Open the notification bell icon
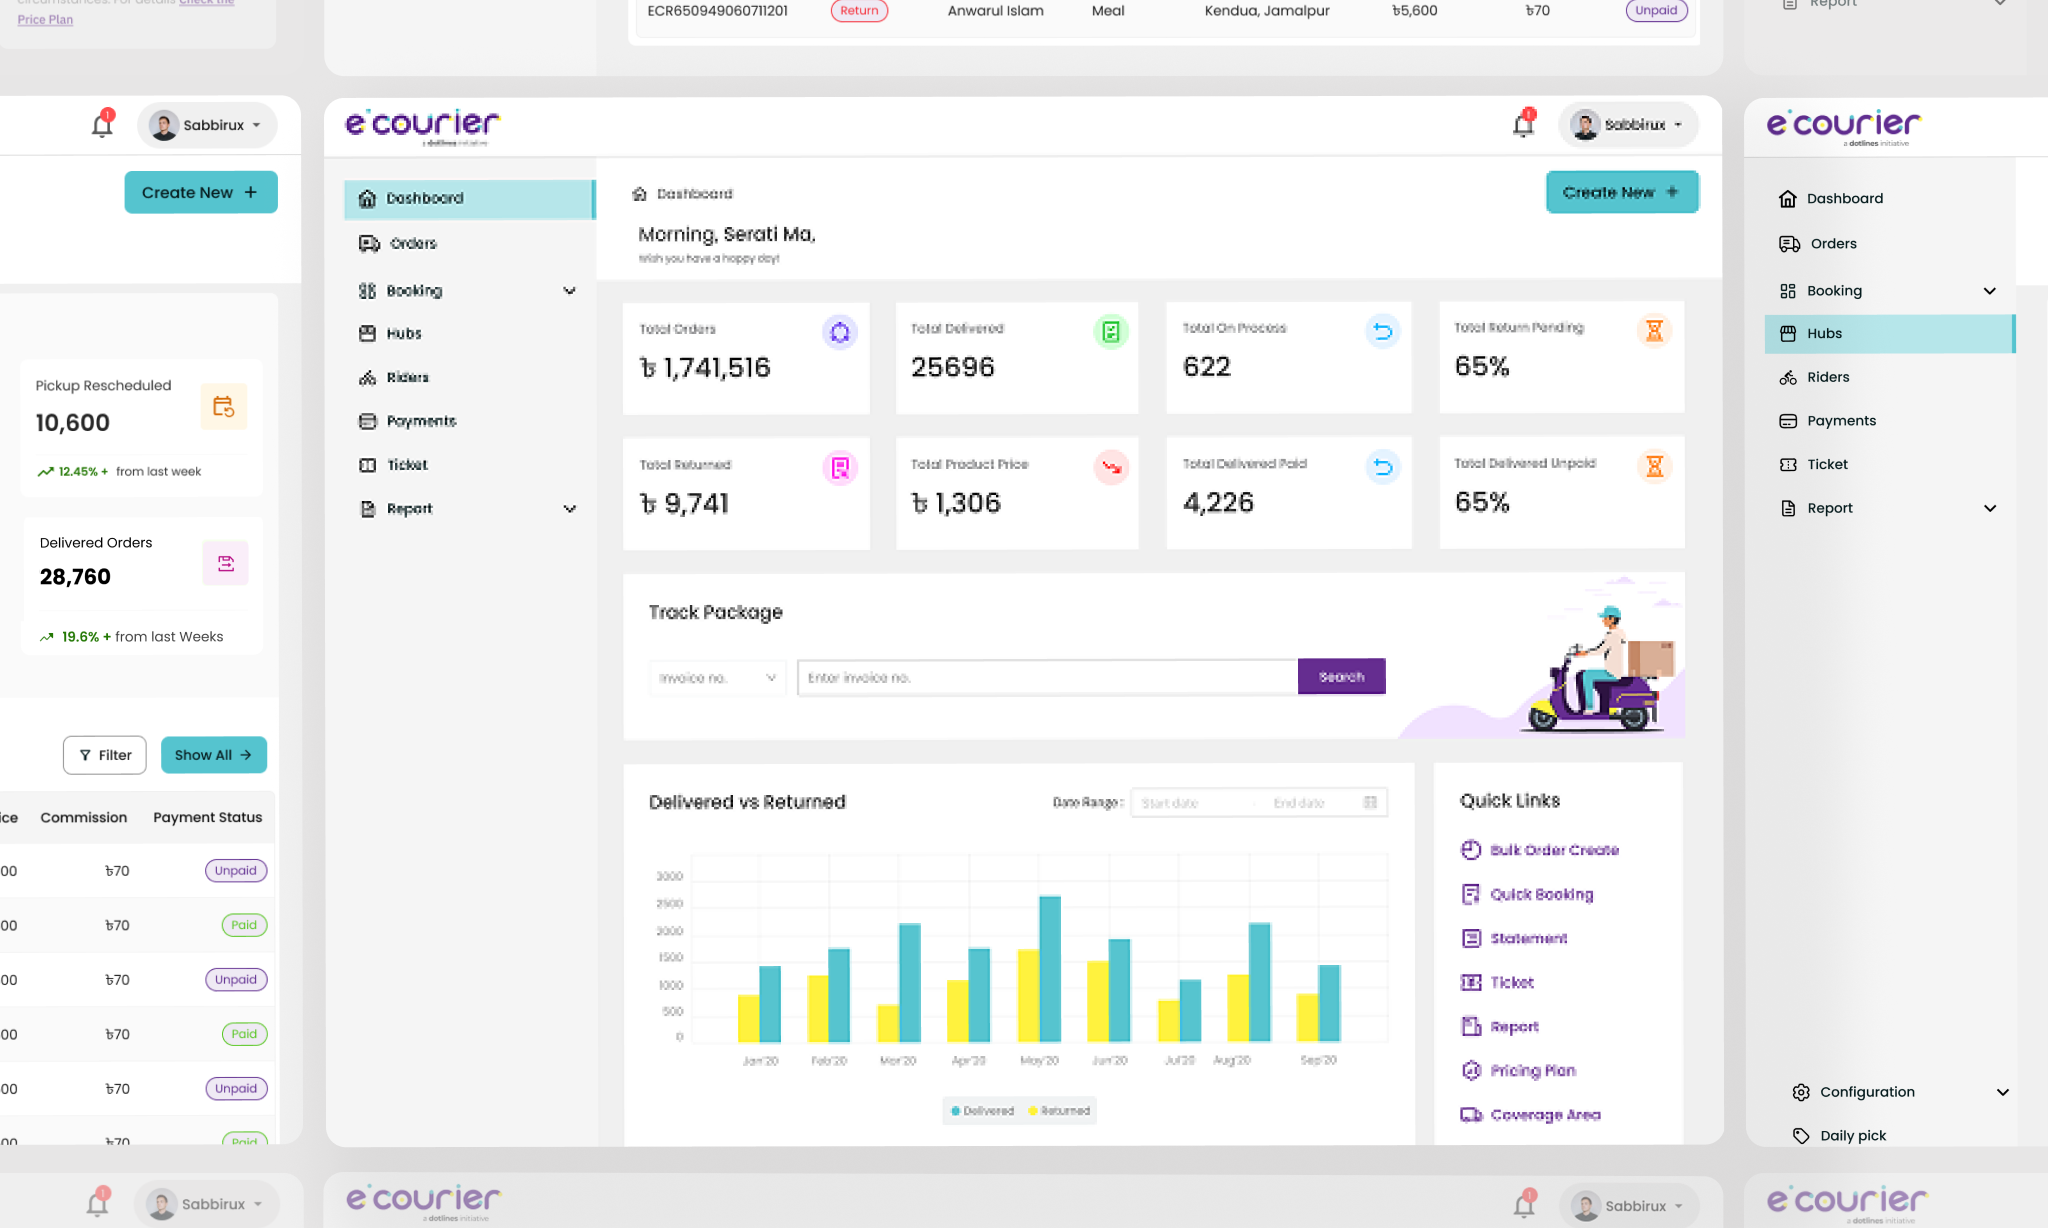Viewport: 2048px width, 1228px height. pos(1523,123)
